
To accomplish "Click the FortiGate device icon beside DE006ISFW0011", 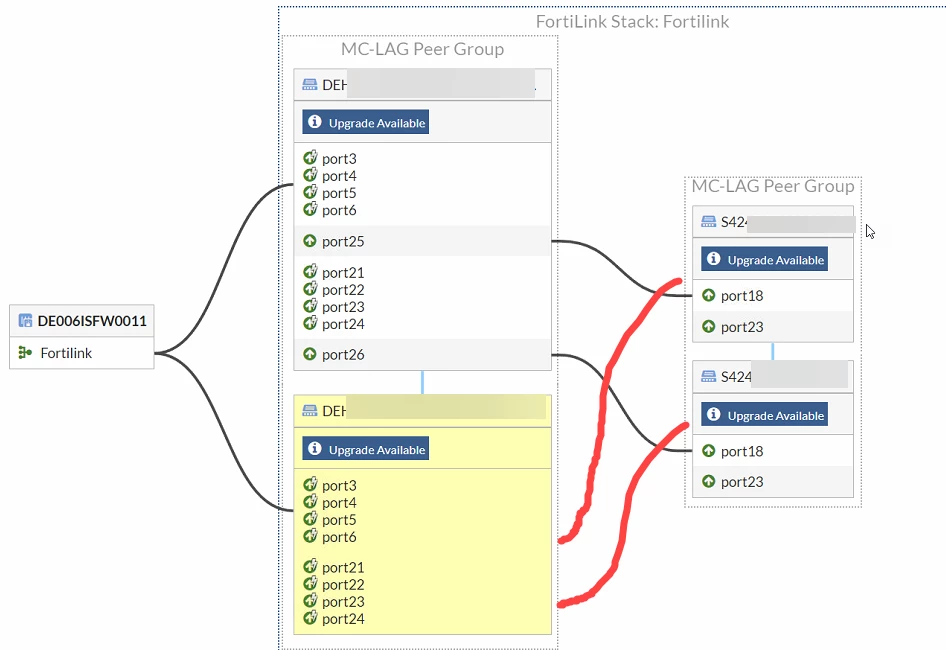I will pyautogui.click(x=25, y=320).
